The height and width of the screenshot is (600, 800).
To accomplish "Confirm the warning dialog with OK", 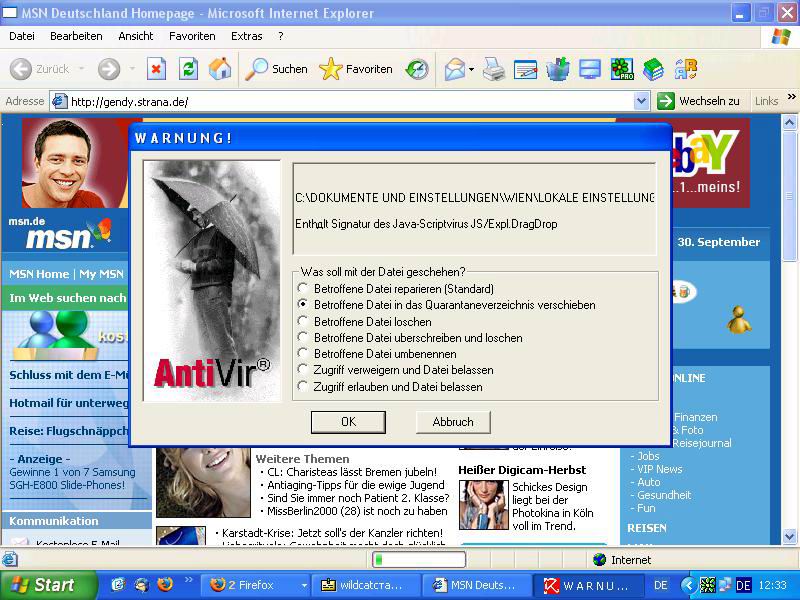I will click(348, 422).
